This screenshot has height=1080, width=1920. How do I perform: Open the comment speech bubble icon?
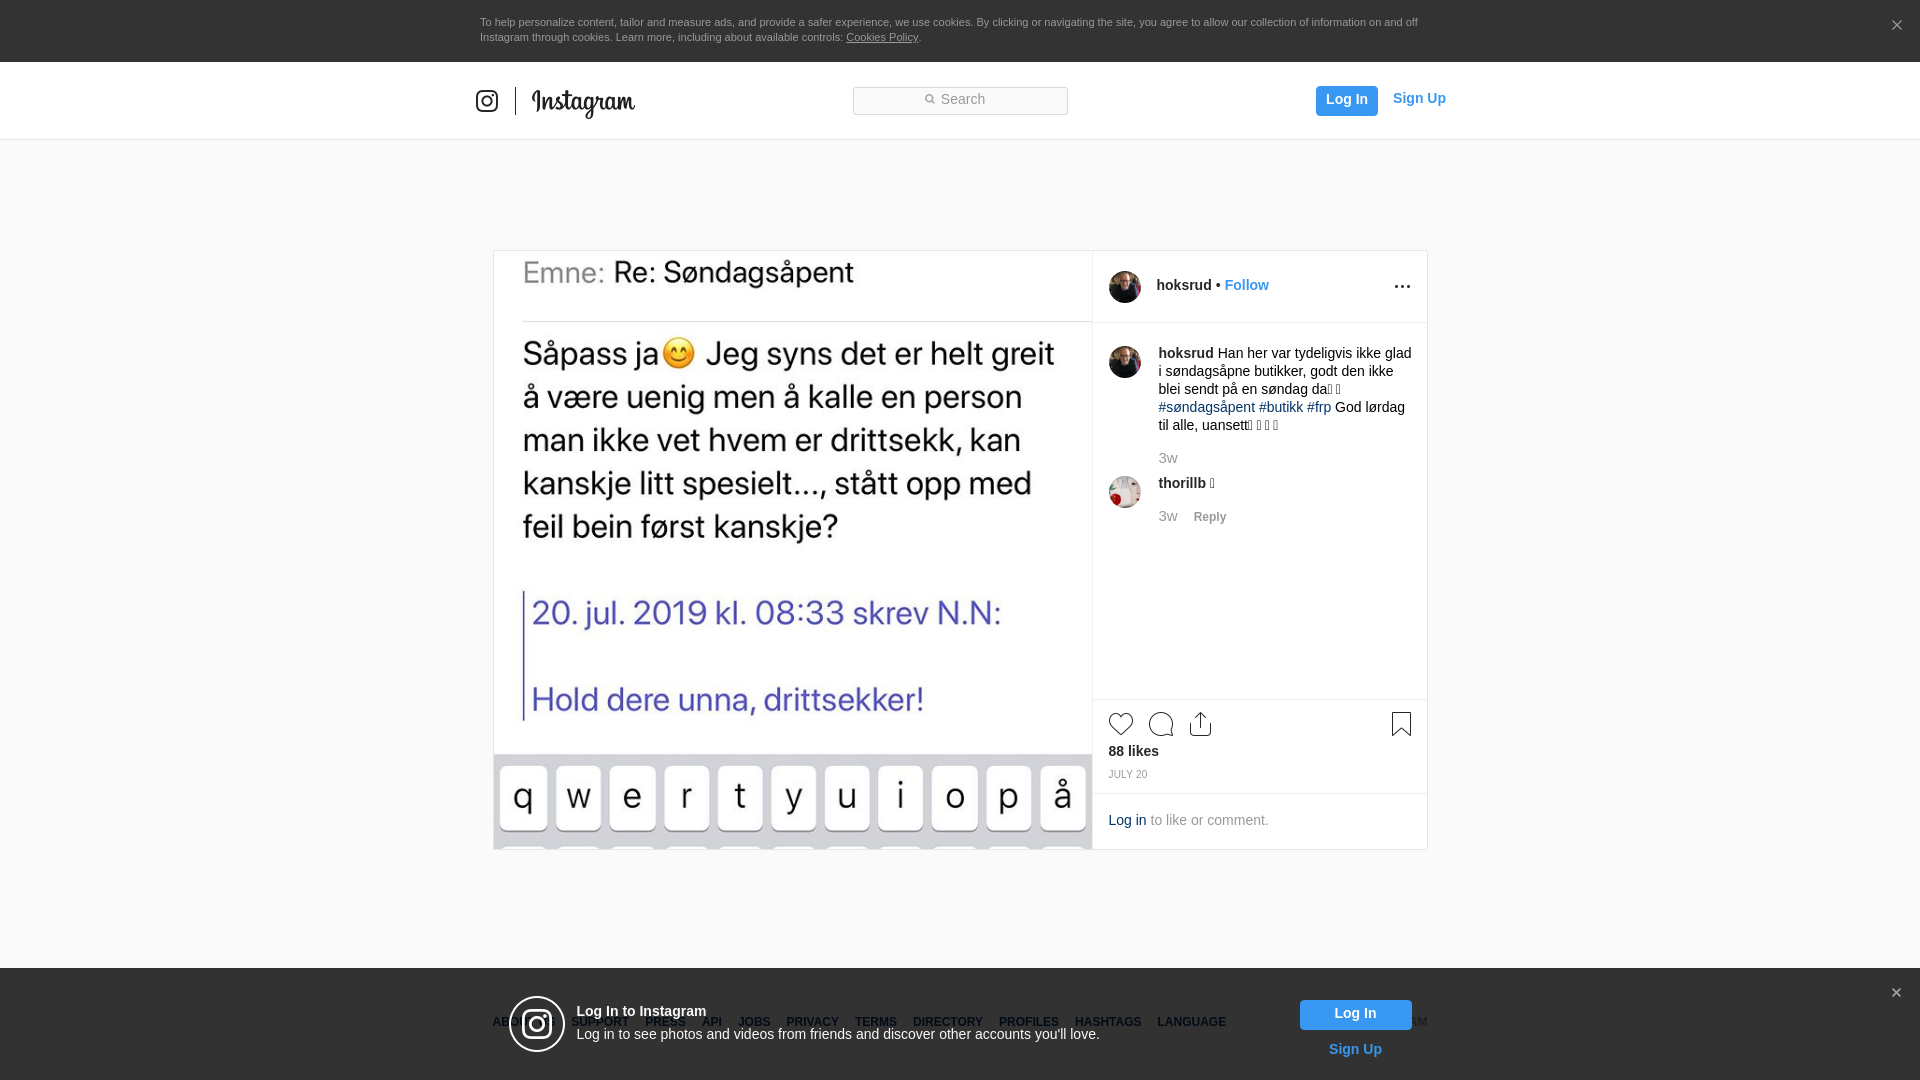click(1161, 724)
